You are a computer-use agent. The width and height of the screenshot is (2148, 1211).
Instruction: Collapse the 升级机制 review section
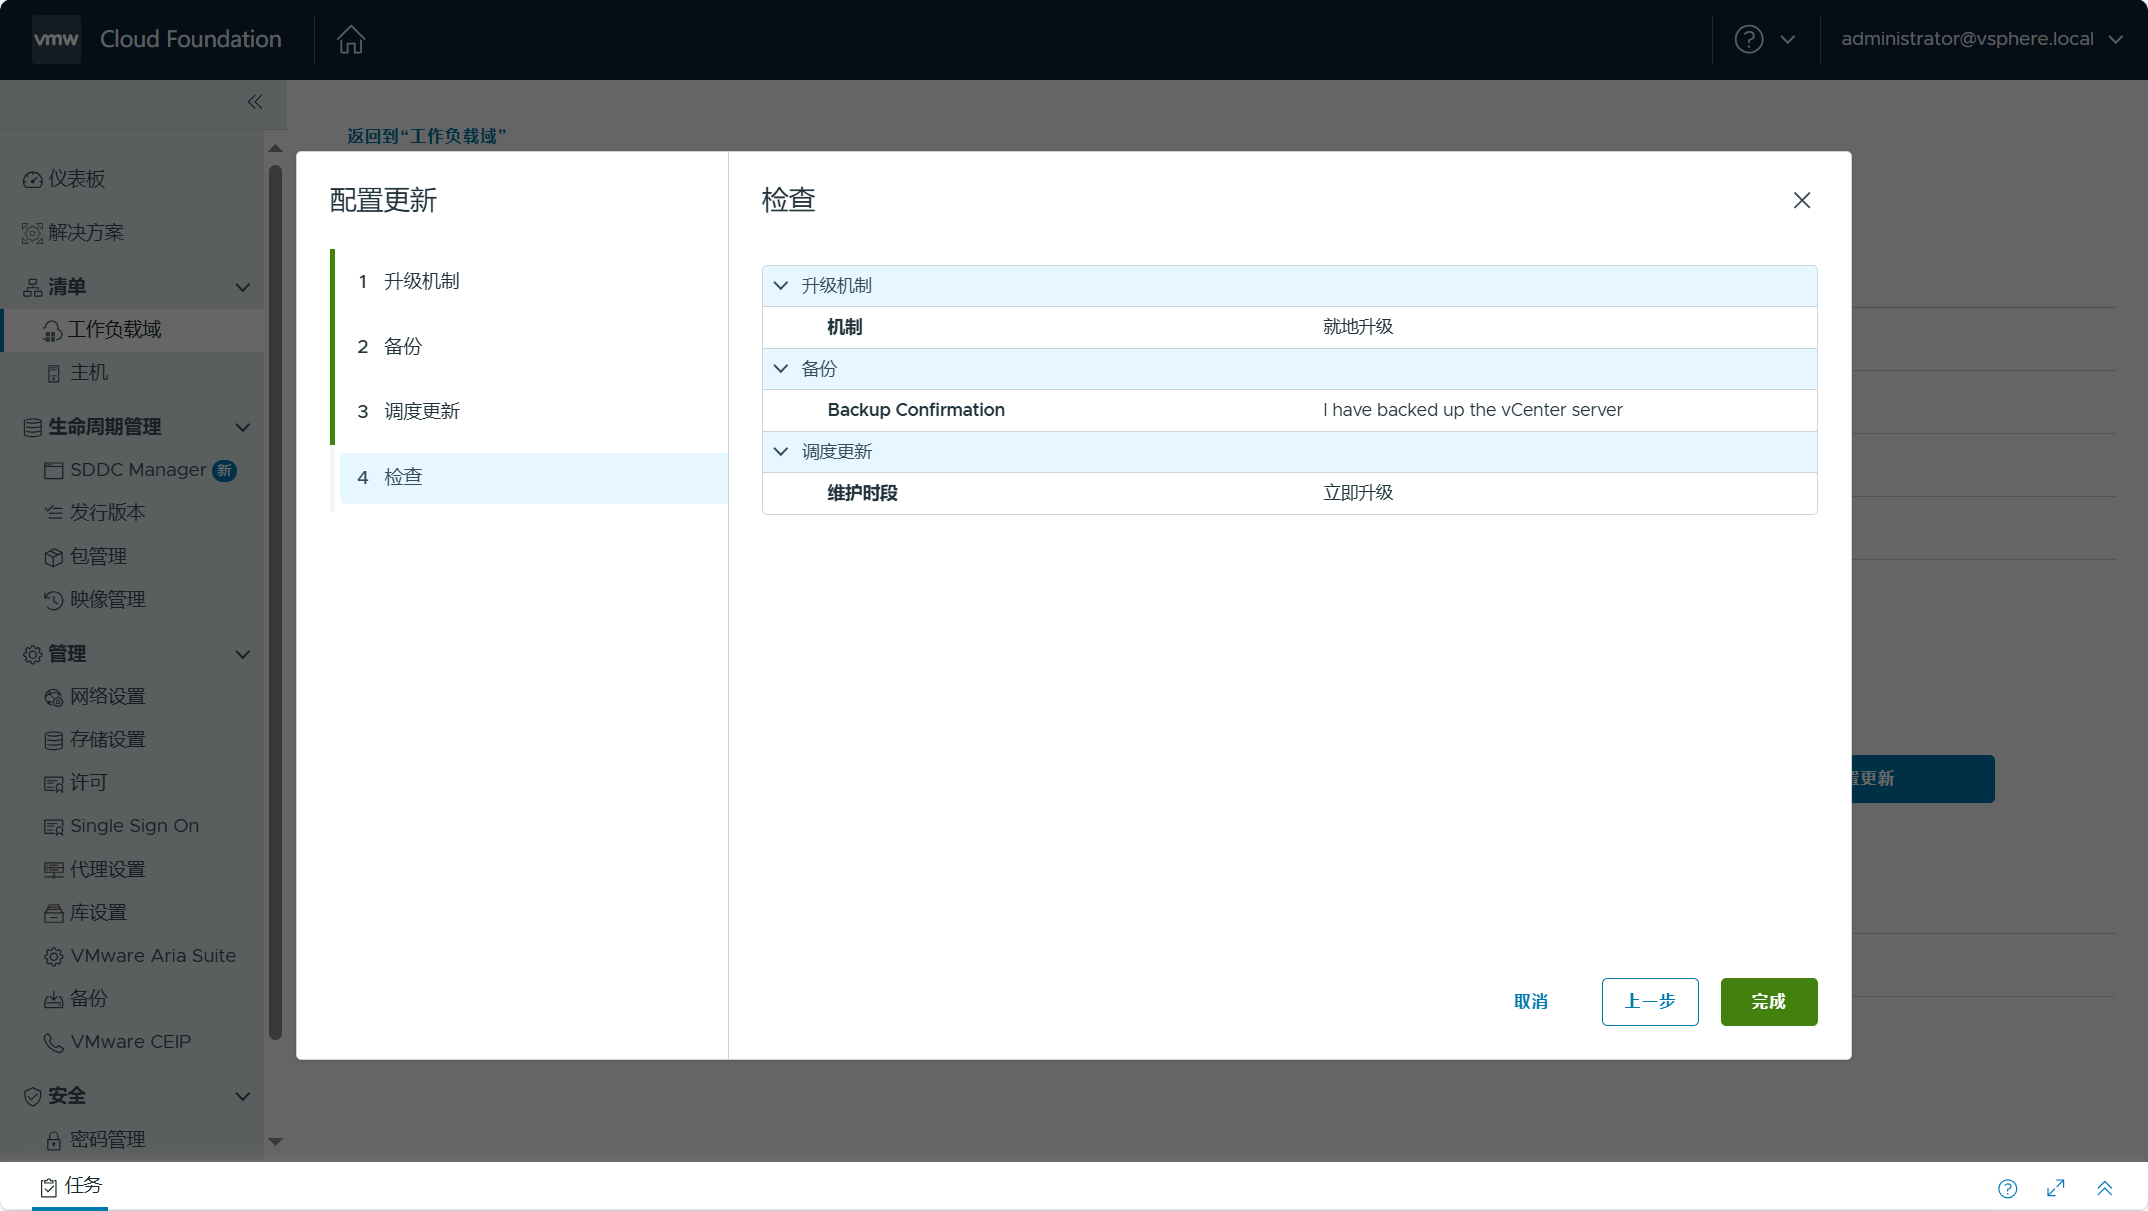781,286
